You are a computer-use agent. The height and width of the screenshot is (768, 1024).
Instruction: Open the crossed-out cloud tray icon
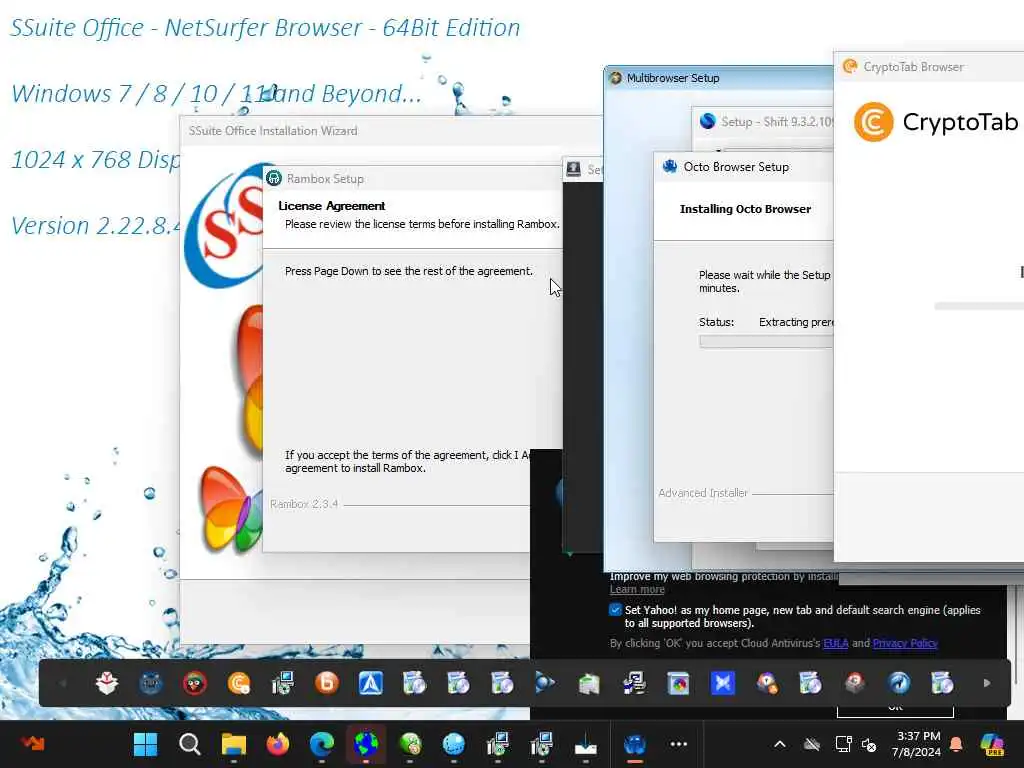click(812, 744)
